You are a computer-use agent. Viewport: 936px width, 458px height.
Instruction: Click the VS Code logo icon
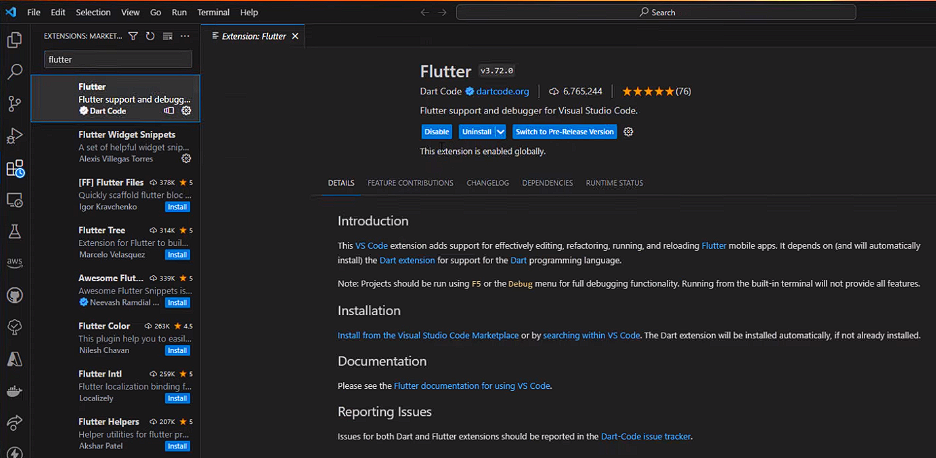(12, 12)
